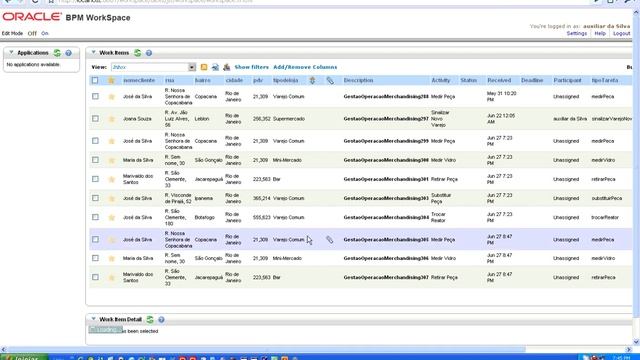Click the star icon in the table header

coord(111,80)
